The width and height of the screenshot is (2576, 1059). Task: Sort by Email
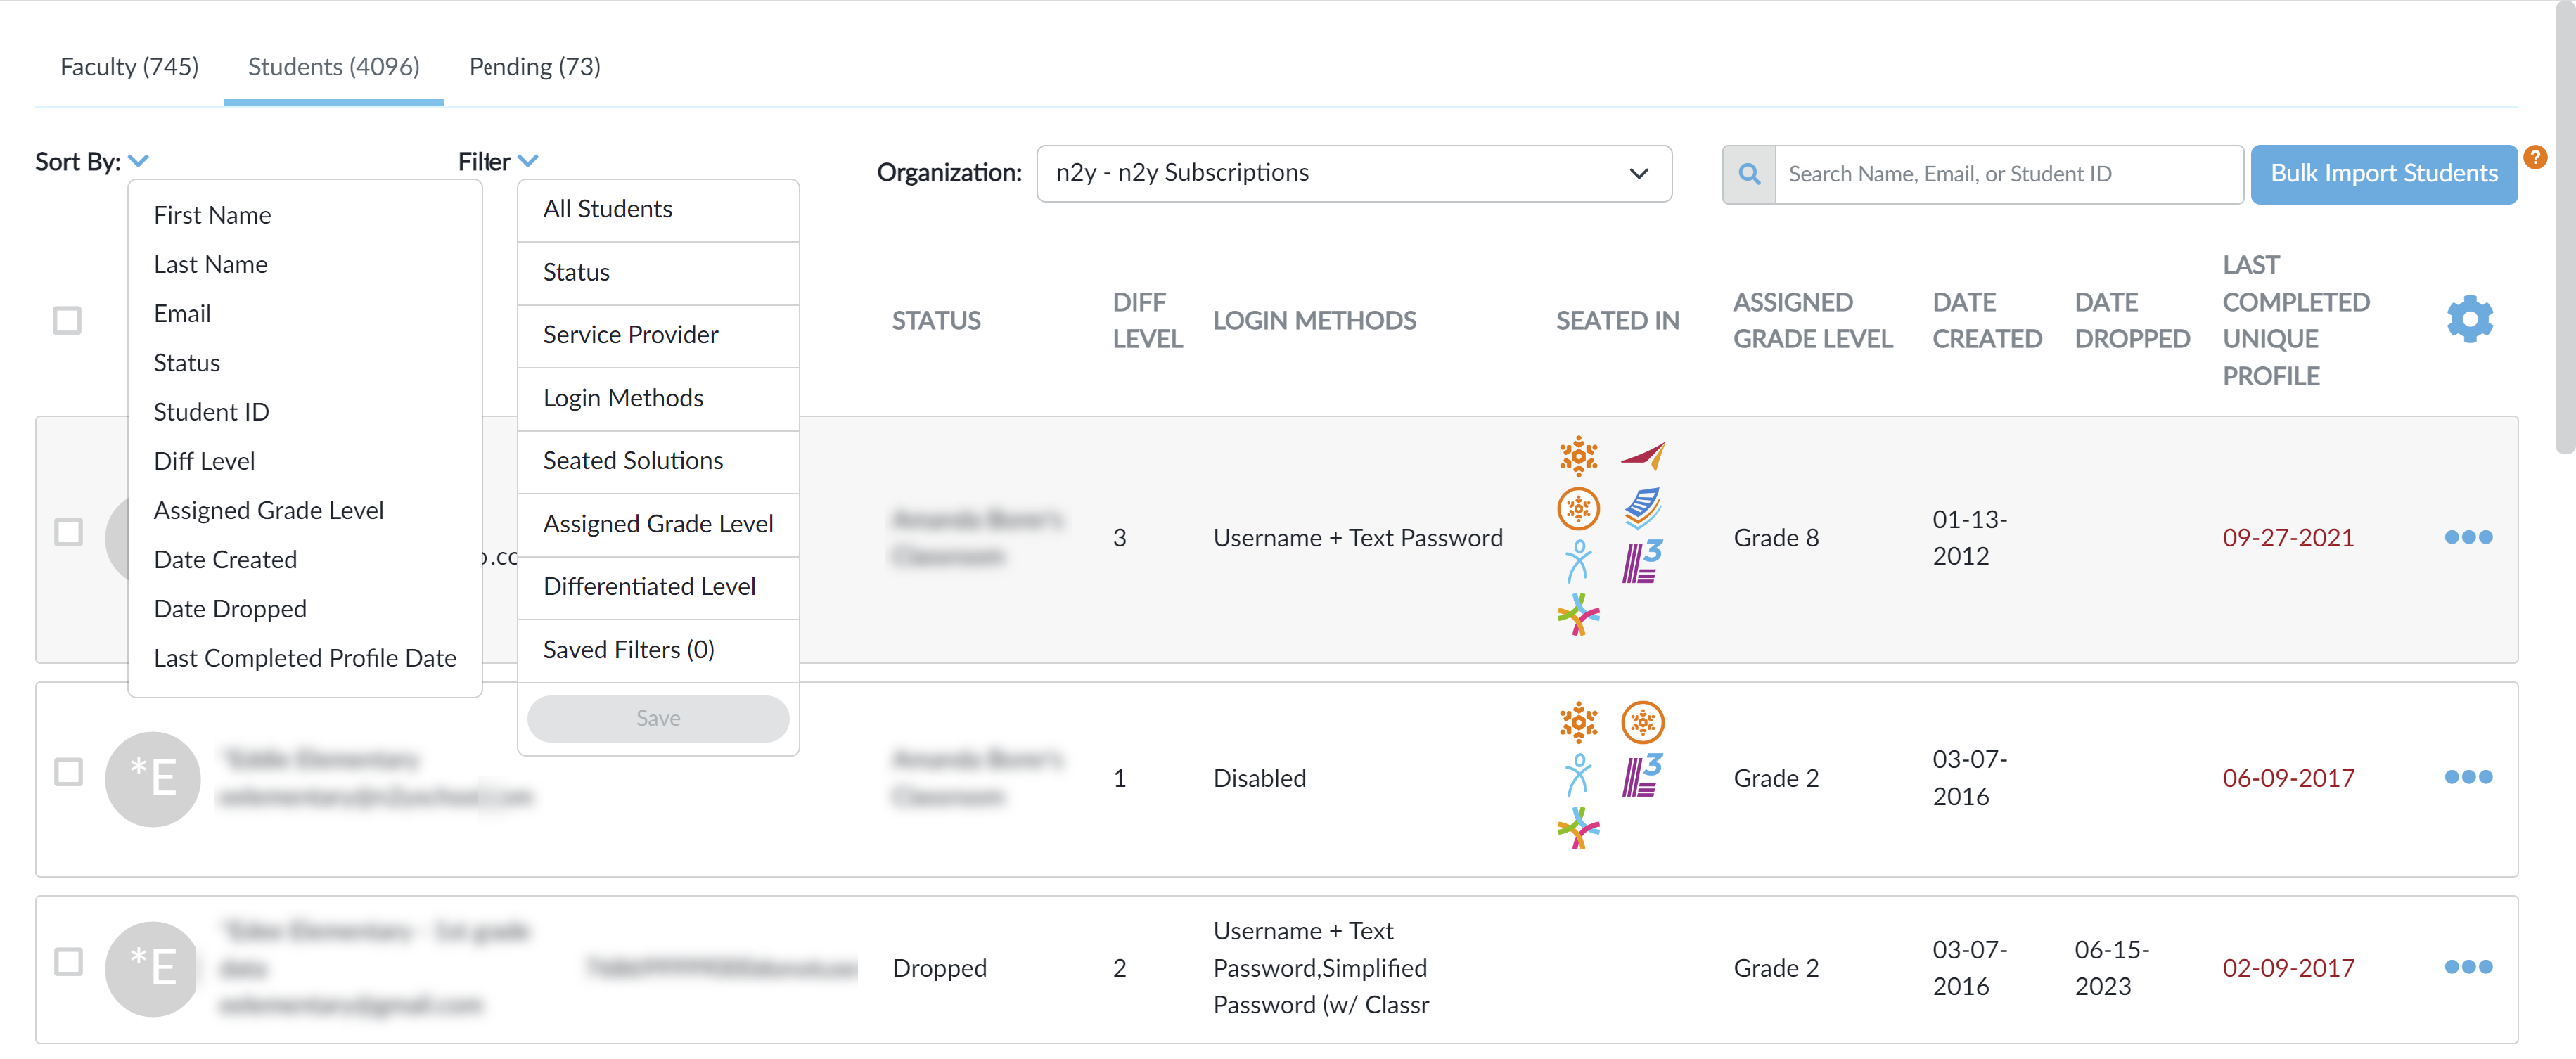[x=182, y=313]
